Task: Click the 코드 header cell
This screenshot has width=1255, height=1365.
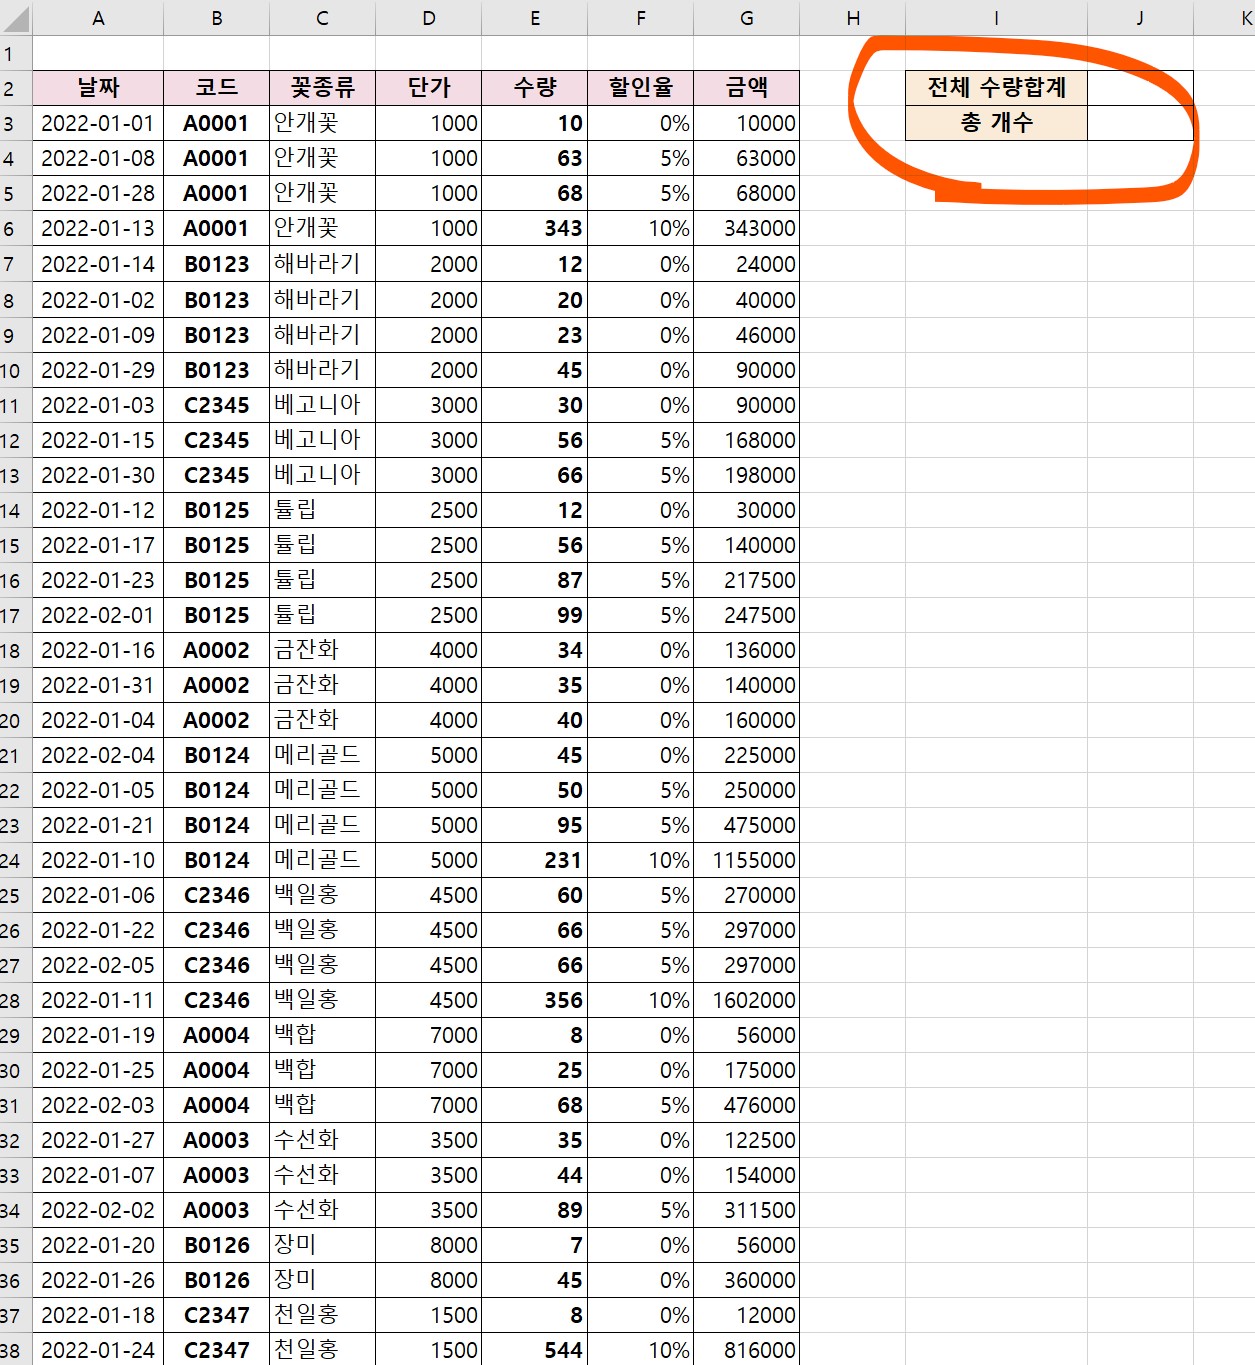Action: [217, 88]
